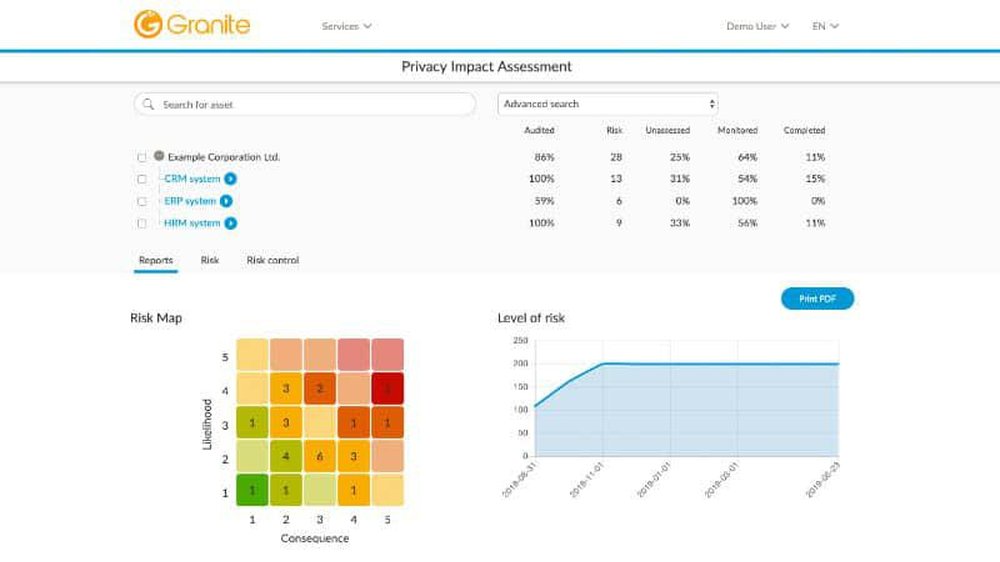The width and height of the screenshot is (1000, 562).
Task: Open the Advanced search dropdown
Action: click(x=608, y=104)
